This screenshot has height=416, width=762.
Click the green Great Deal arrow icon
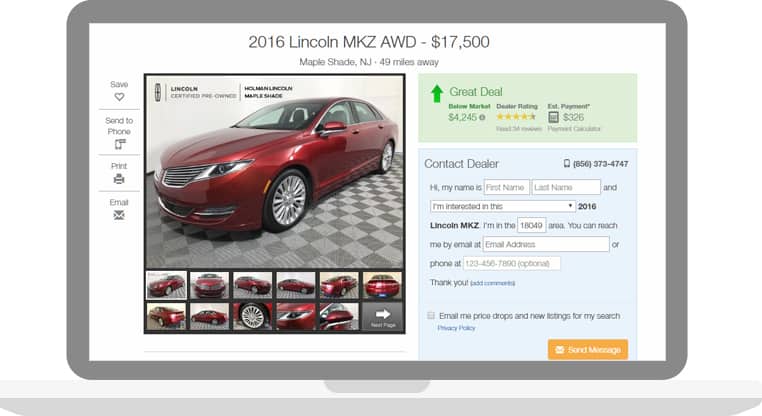[437, 93]
